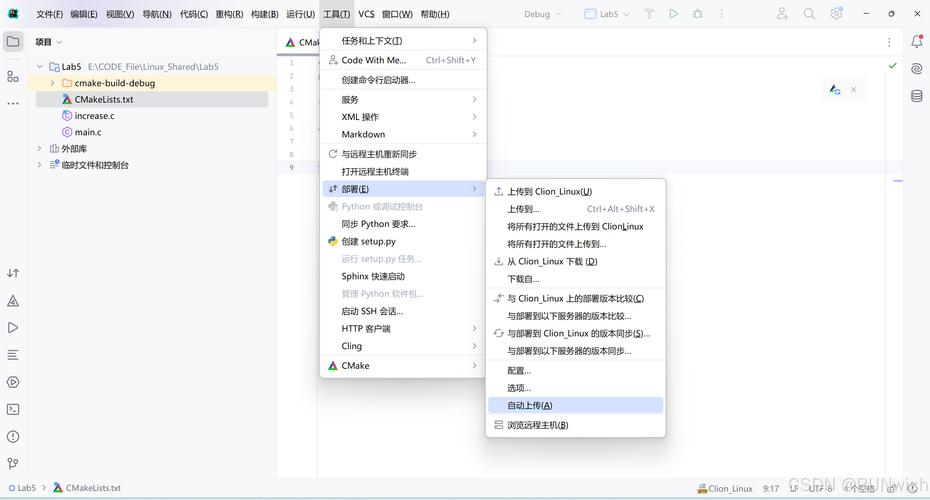Open the 代码(C) menu
The image size is (930, 500).
coord(194,14)
